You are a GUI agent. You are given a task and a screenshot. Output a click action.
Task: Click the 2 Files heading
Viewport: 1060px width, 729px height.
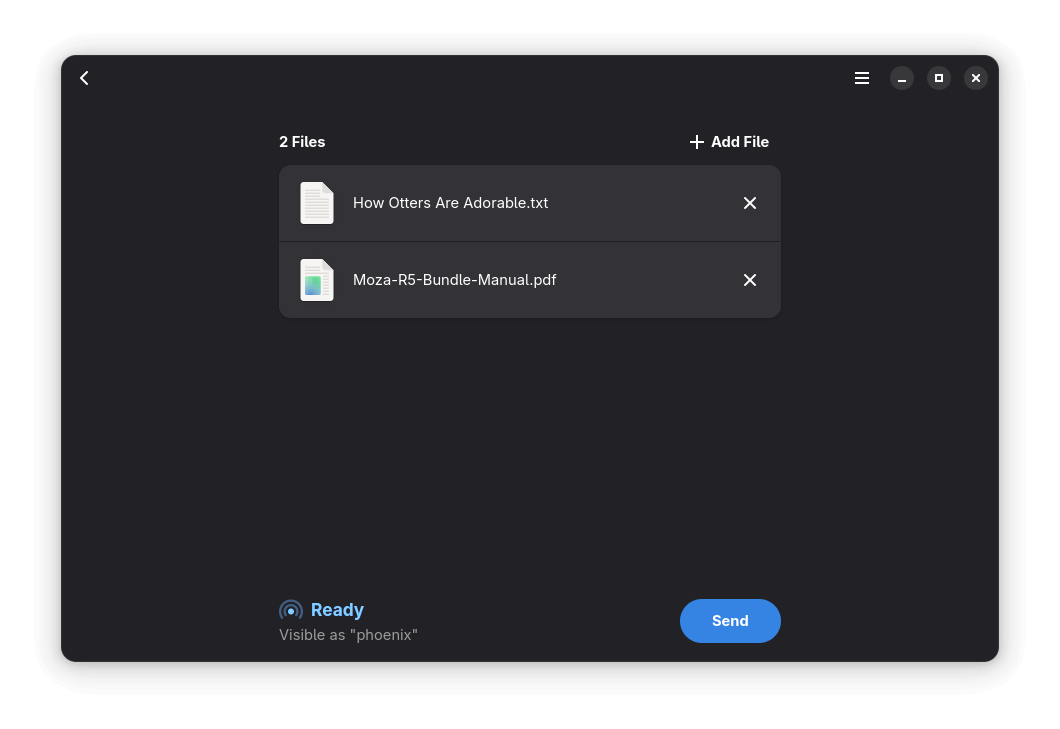(x=302, y=141)
